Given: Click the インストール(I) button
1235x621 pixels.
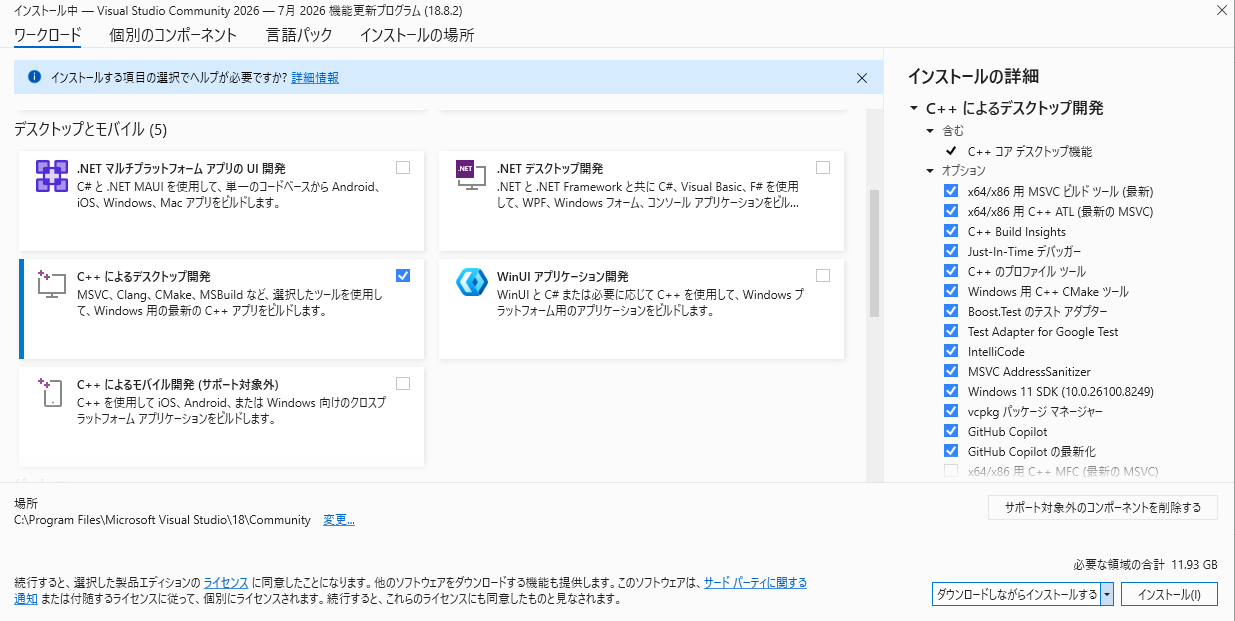Looking at the screenshot, I should (1169, 594).
